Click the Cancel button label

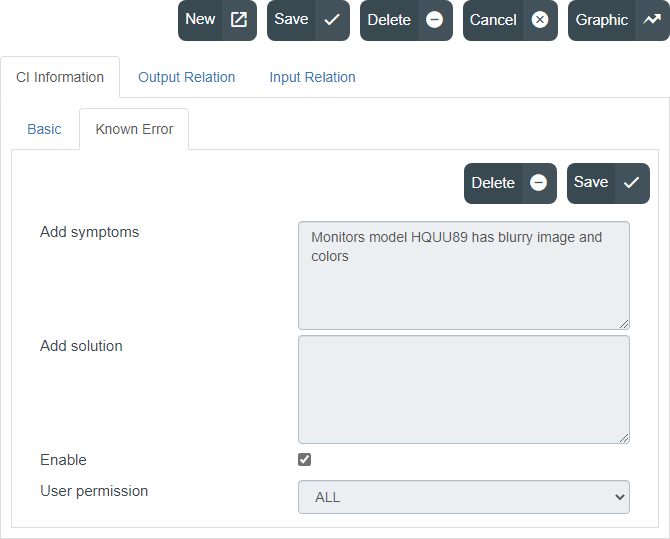click(493, 20)
